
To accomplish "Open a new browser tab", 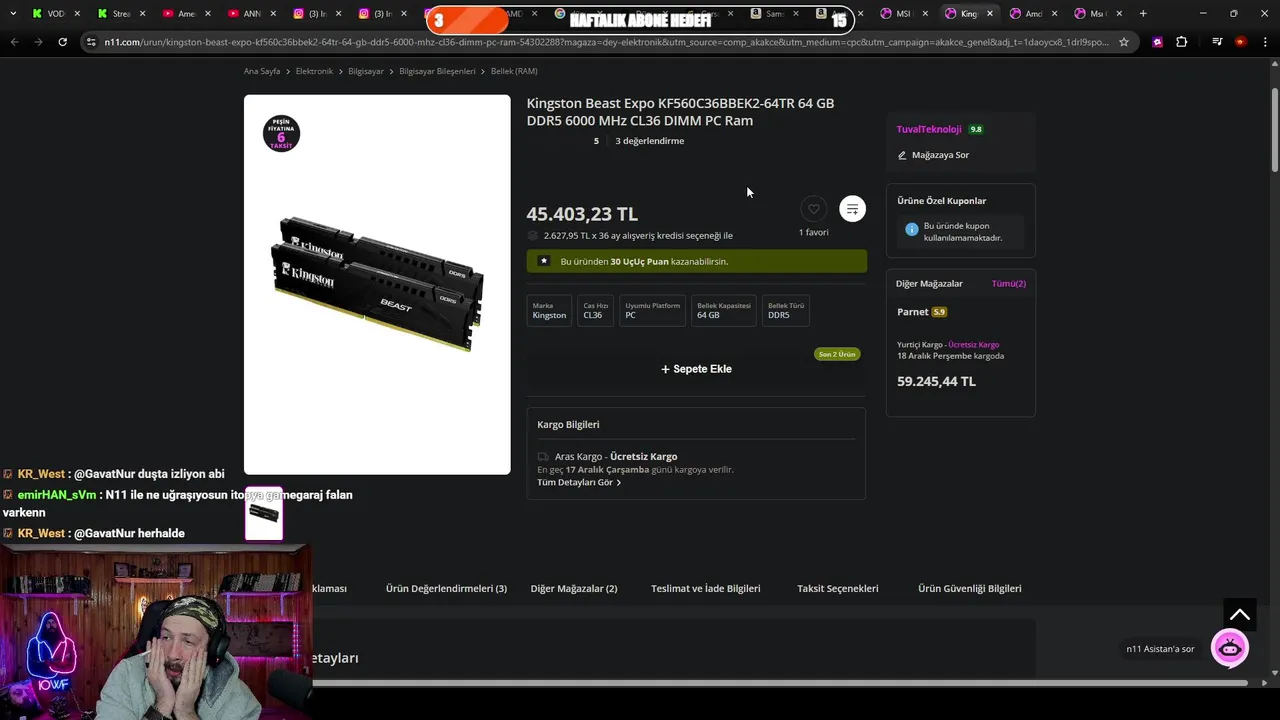I will 1143,14.
